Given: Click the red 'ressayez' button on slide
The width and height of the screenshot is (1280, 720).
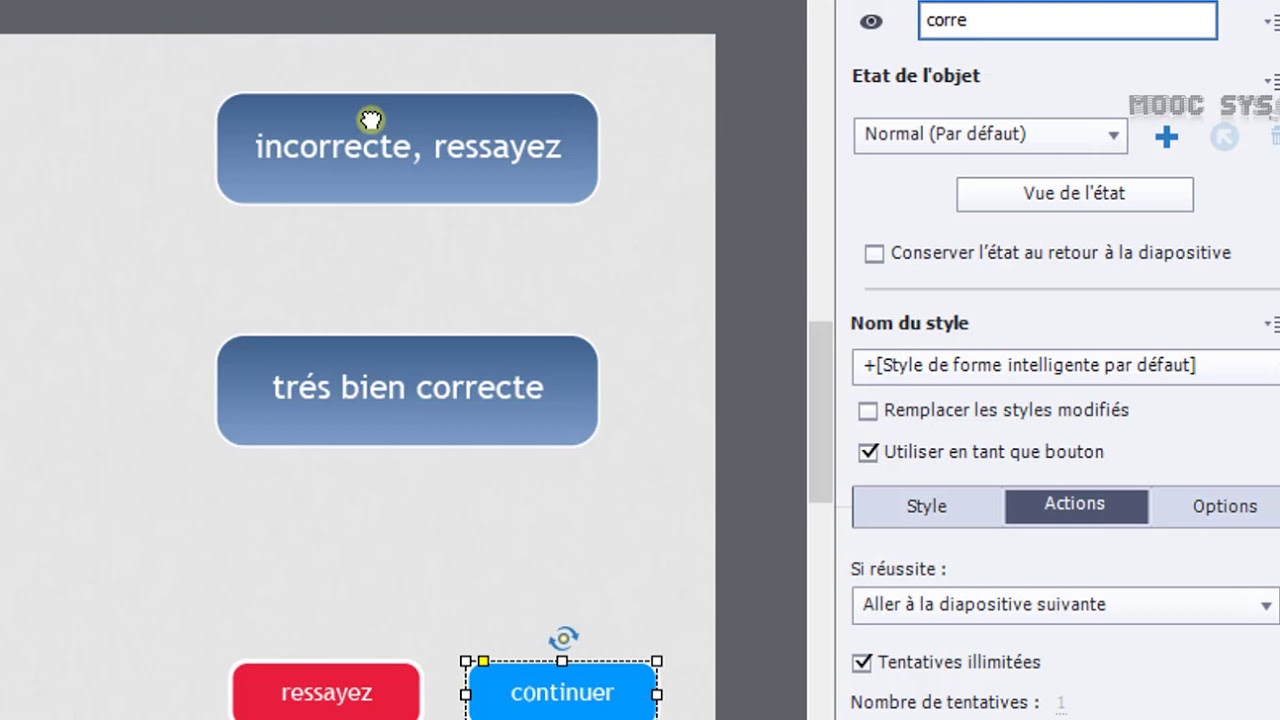Looking at the screenshot, I should click(326, 691).
